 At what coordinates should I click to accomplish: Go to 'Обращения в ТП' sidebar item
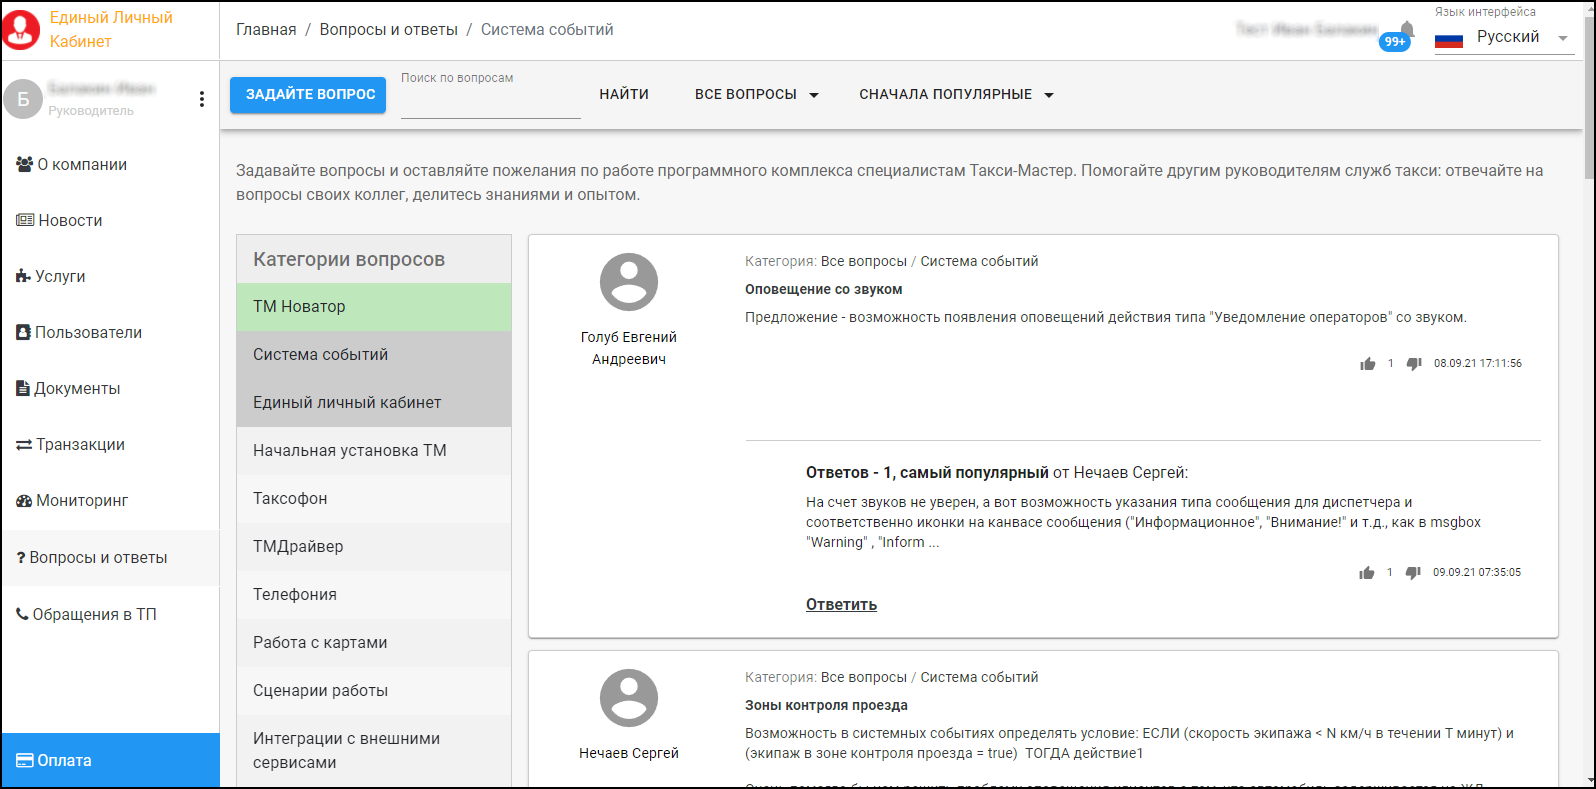coord(94,615)
